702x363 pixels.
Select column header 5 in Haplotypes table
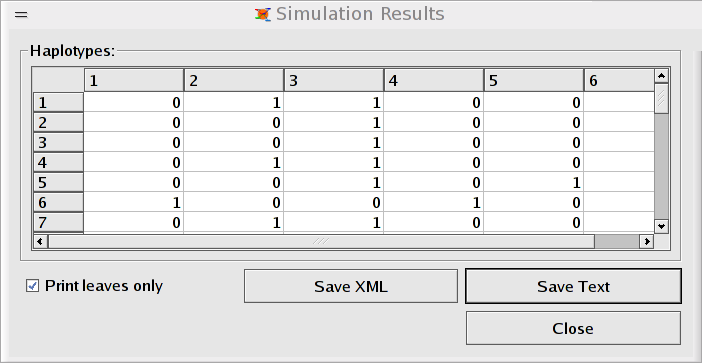pos(534,81)
